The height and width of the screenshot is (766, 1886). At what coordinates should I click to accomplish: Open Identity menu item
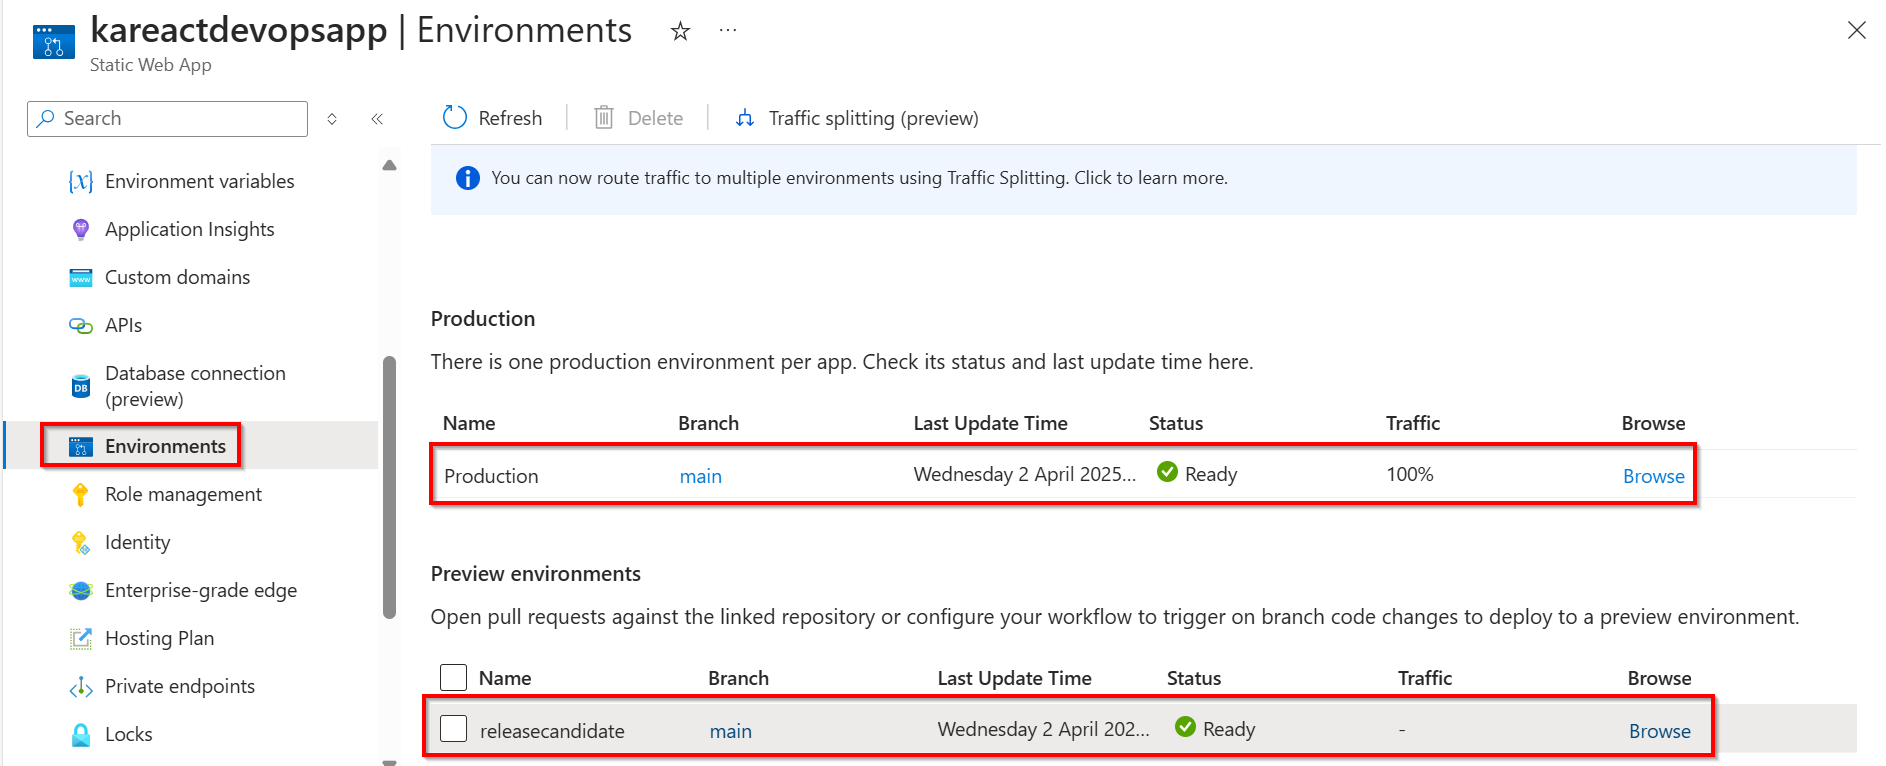(x=137, y=542)
